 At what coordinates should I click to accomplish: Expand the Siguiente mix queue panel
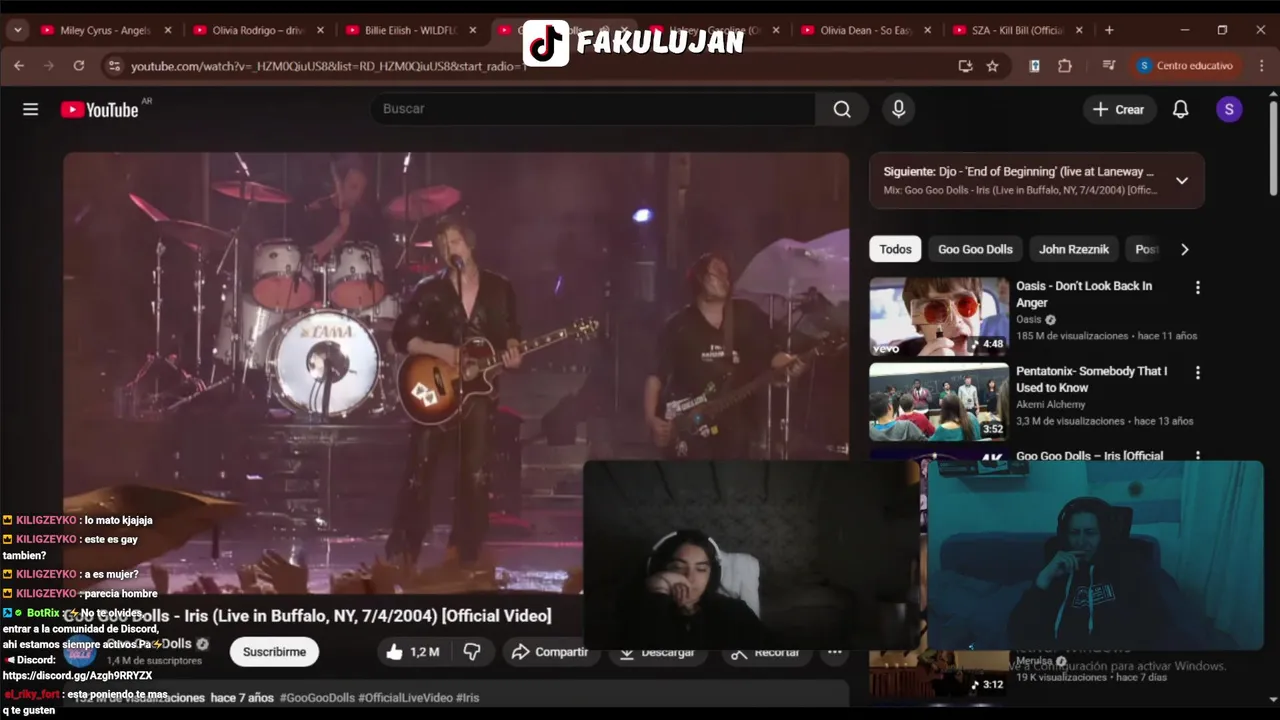point(1181,181)
